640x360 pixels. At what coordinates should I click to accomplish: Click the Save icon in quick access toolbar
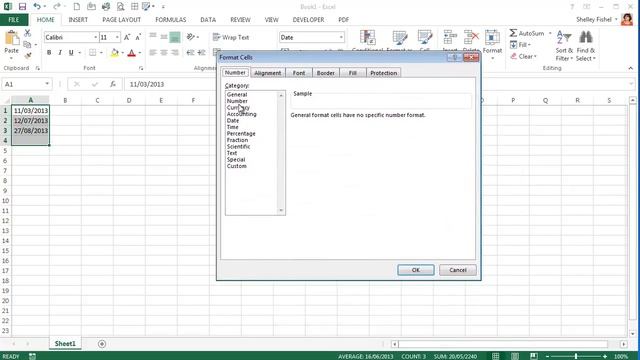coord(22,7)
